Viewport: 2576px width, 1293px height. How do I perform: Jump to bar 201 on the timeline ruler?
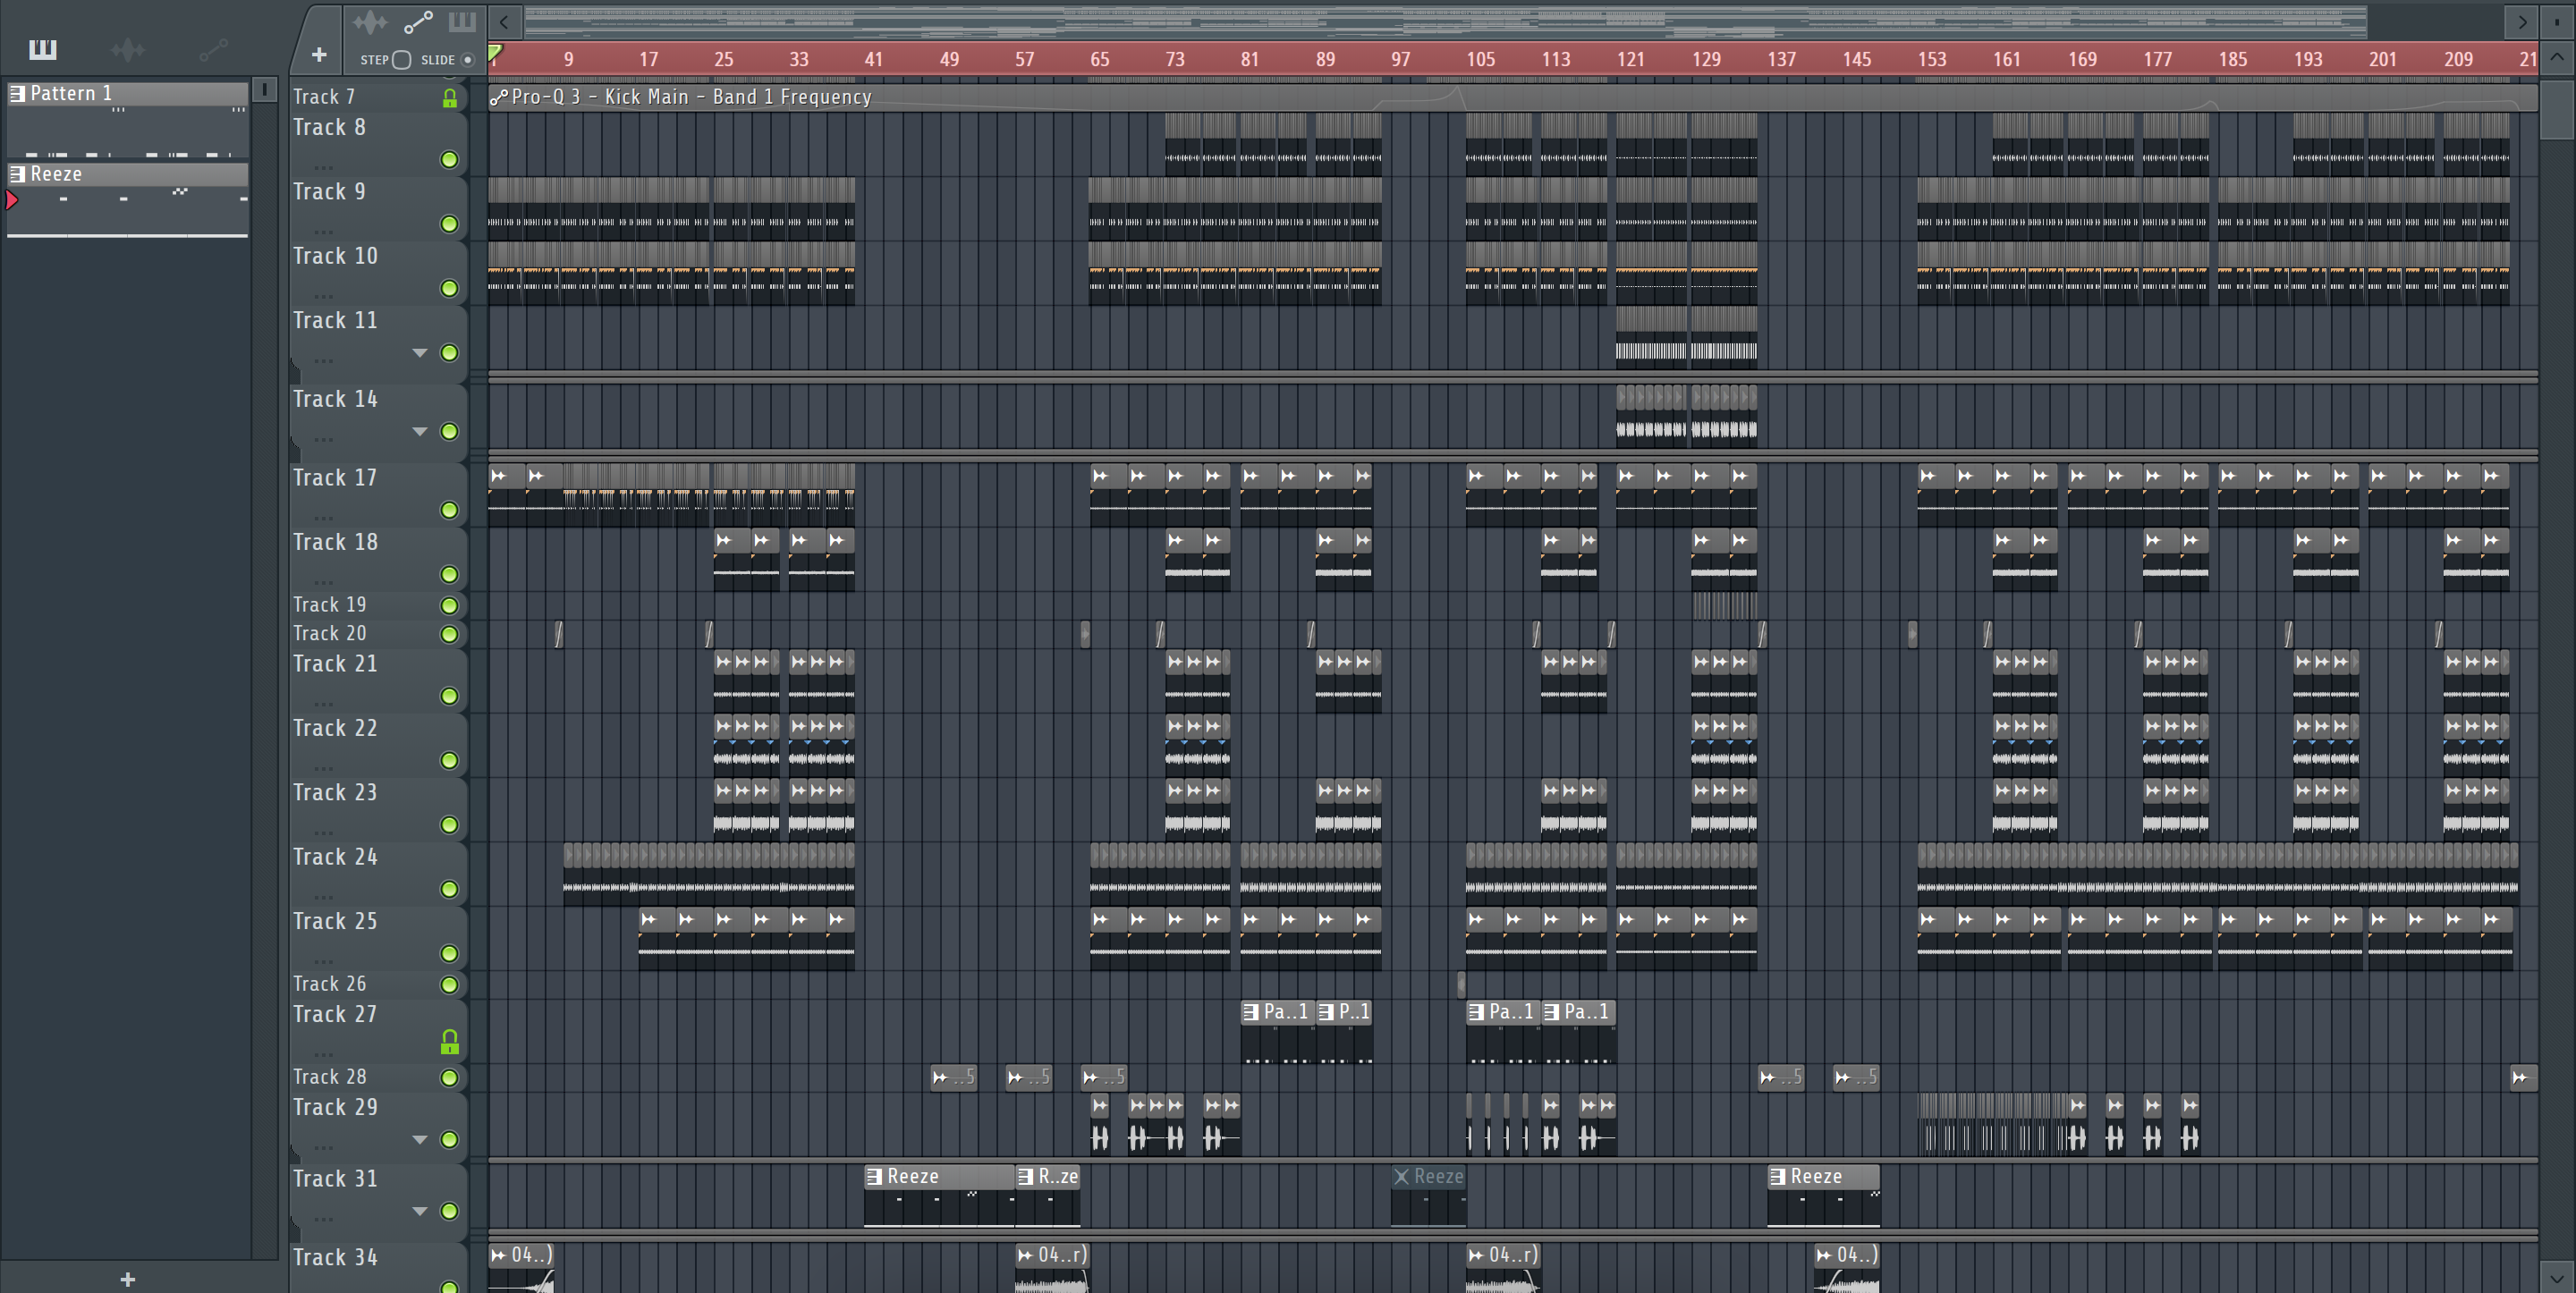point(2382,59)
